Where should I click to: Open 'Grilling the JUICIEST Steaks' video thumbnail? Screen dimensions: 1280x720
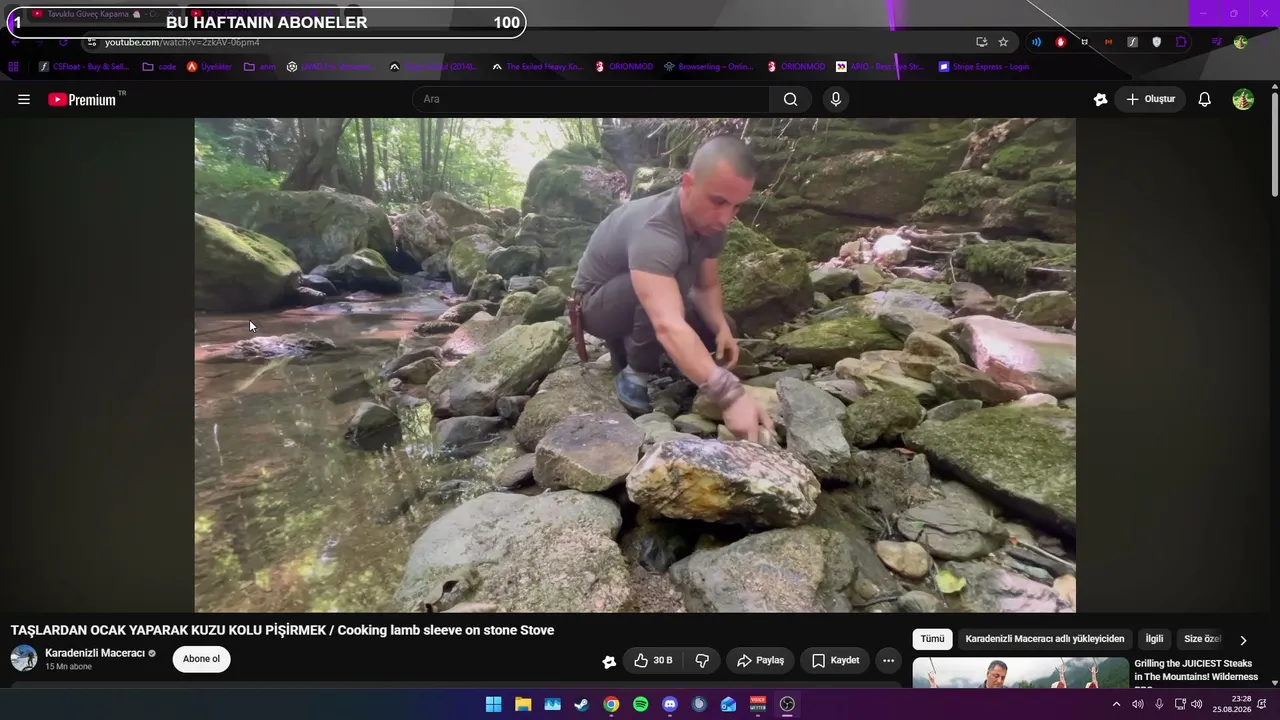pos(1020,673)
